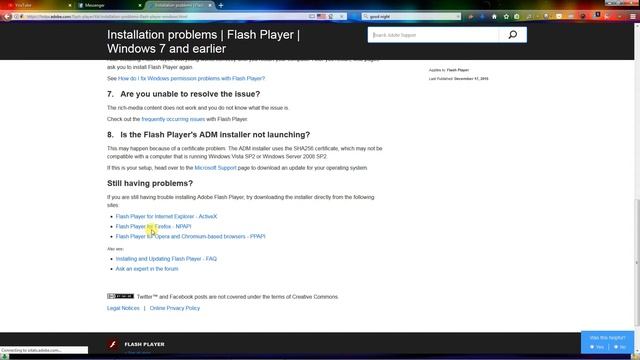Click Ask an expert in the forum
640x360 pixels.
click(147, 269)
